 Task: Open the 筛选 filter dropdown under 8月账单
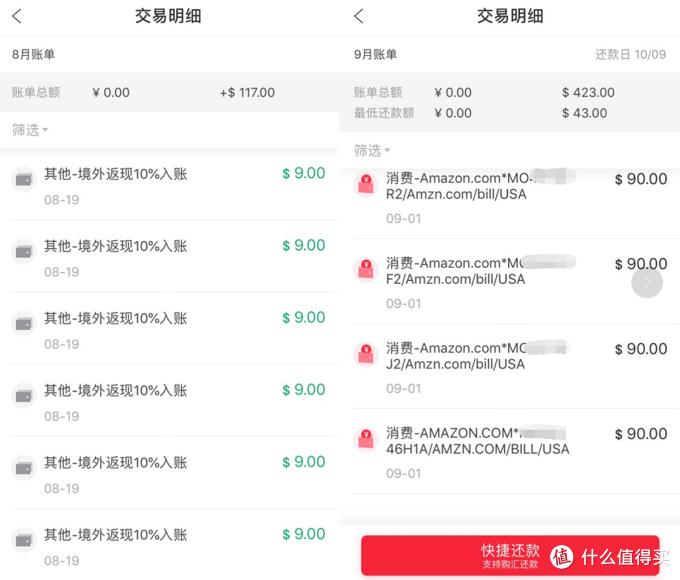[29, 130]
